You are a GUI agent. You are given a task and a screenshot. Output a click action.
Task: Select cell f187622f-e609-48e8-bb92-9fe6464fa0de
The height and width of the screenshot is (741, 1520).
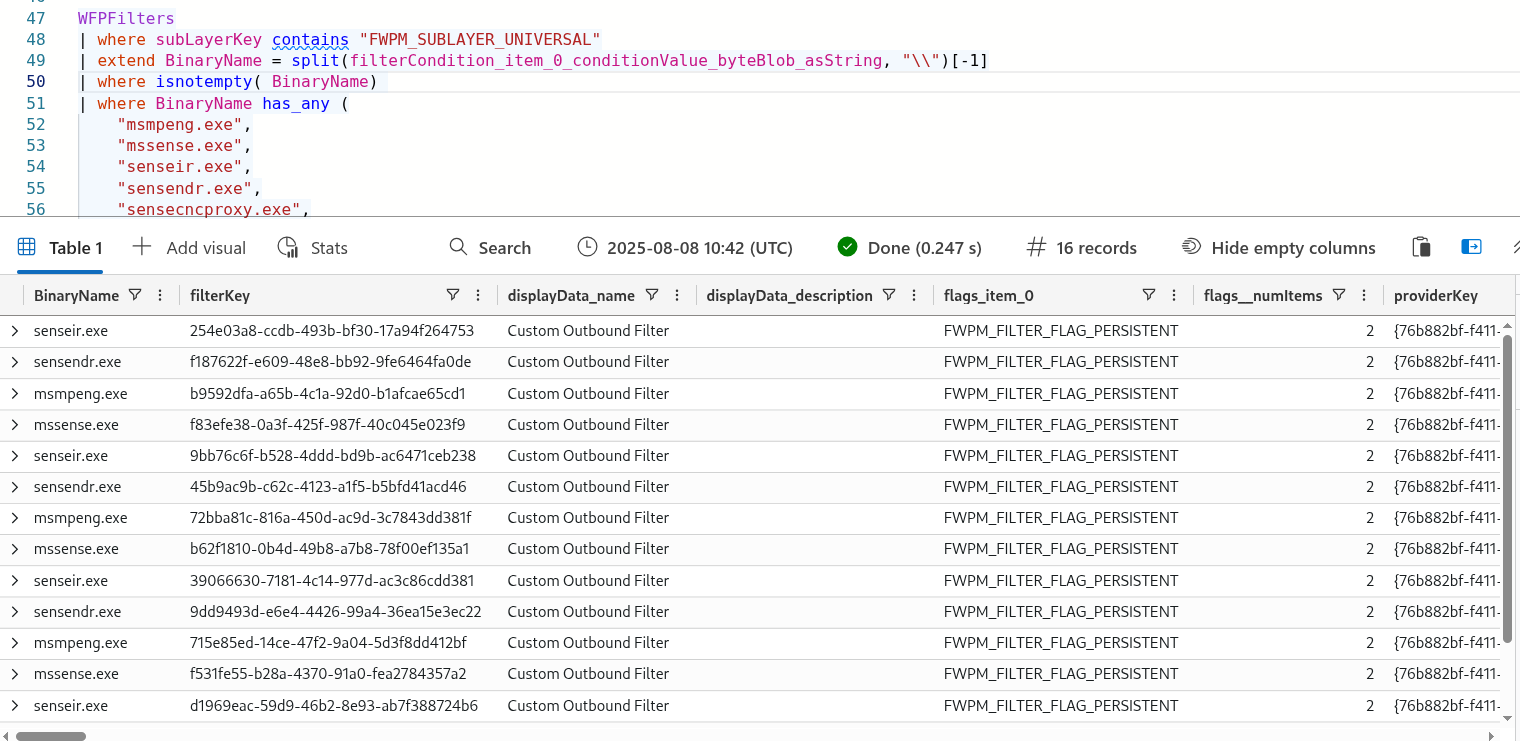(x=330, y=361)
